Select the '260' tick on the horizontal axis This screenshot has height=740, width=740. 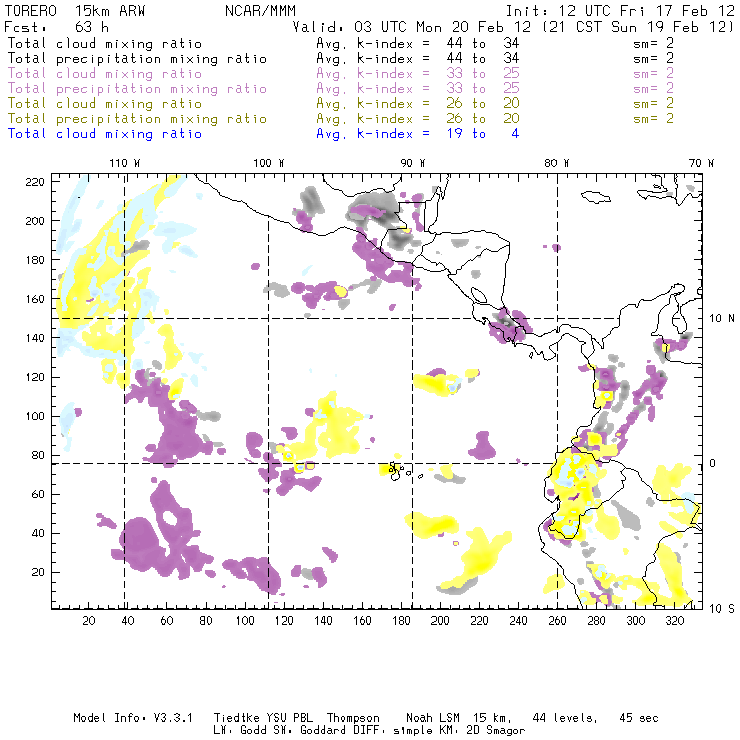point(557,621)
